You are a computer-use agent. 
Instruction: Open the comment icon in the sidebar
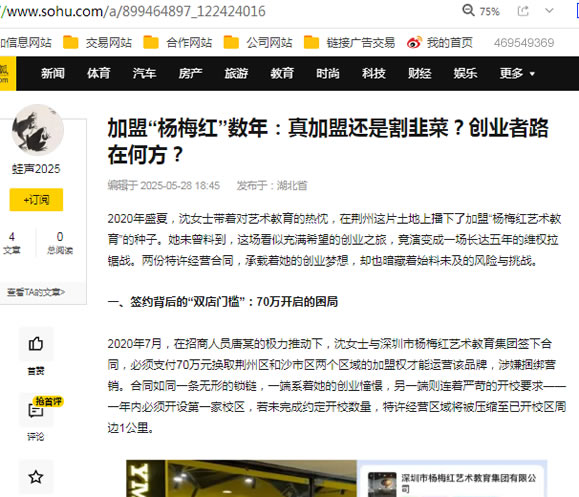click(x=36, y=410)
